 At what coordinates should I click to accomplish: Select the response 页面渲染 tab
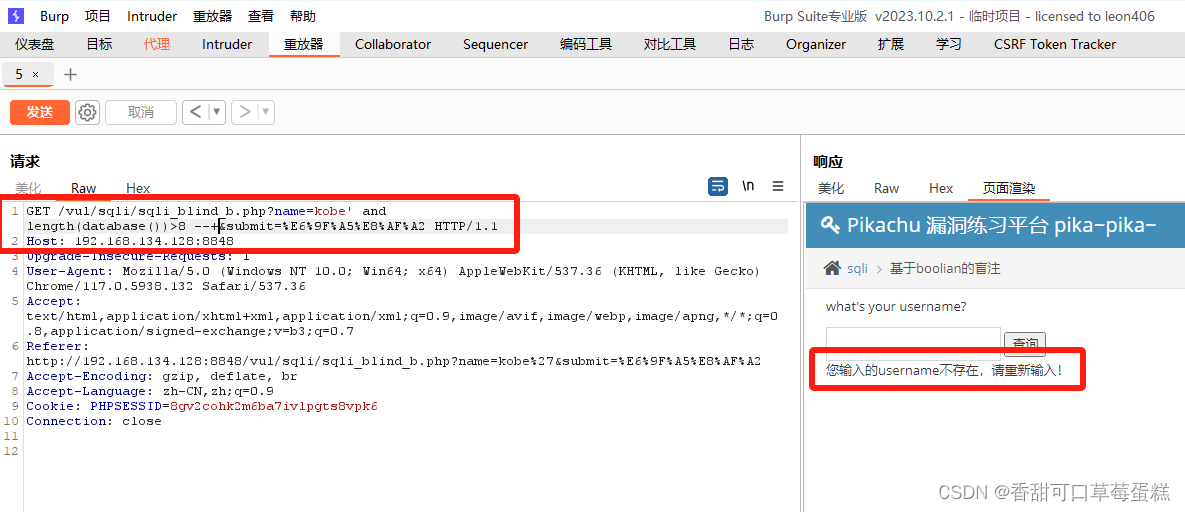point(1009,188)
